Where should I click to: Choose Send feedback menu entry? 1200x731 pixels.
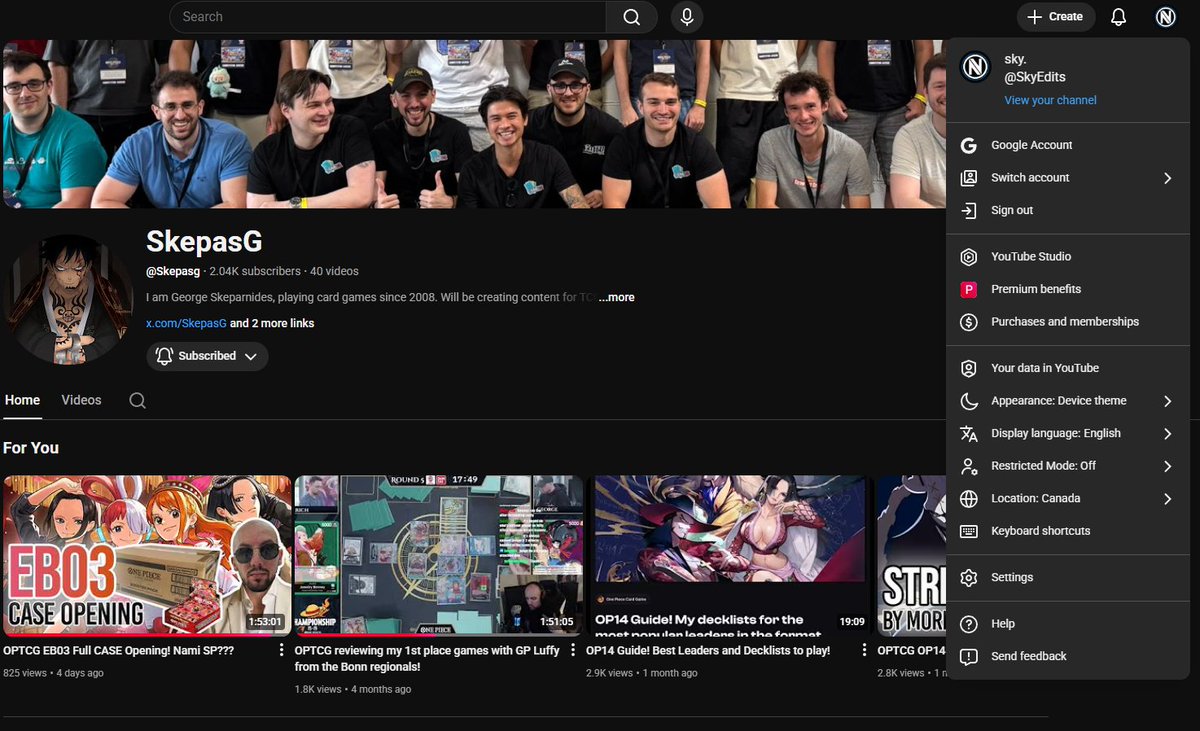coord(1068,657)
